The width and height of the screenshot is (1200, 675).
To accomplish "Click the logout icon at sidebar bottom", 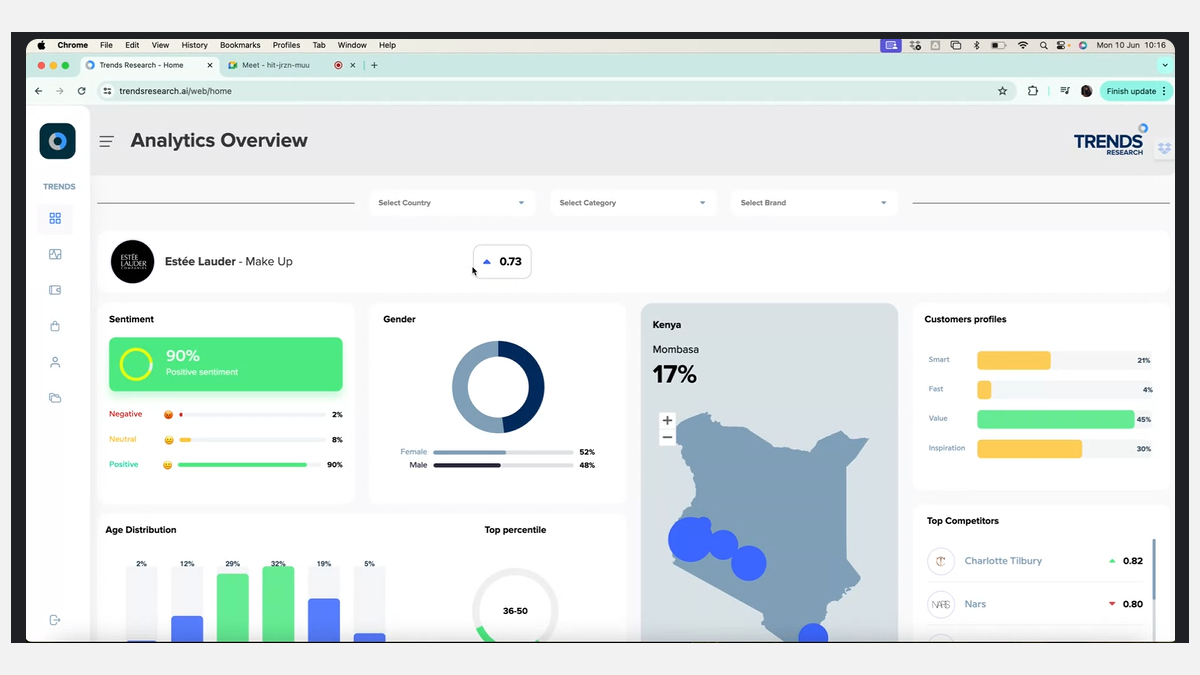I will tap(55, 620).
